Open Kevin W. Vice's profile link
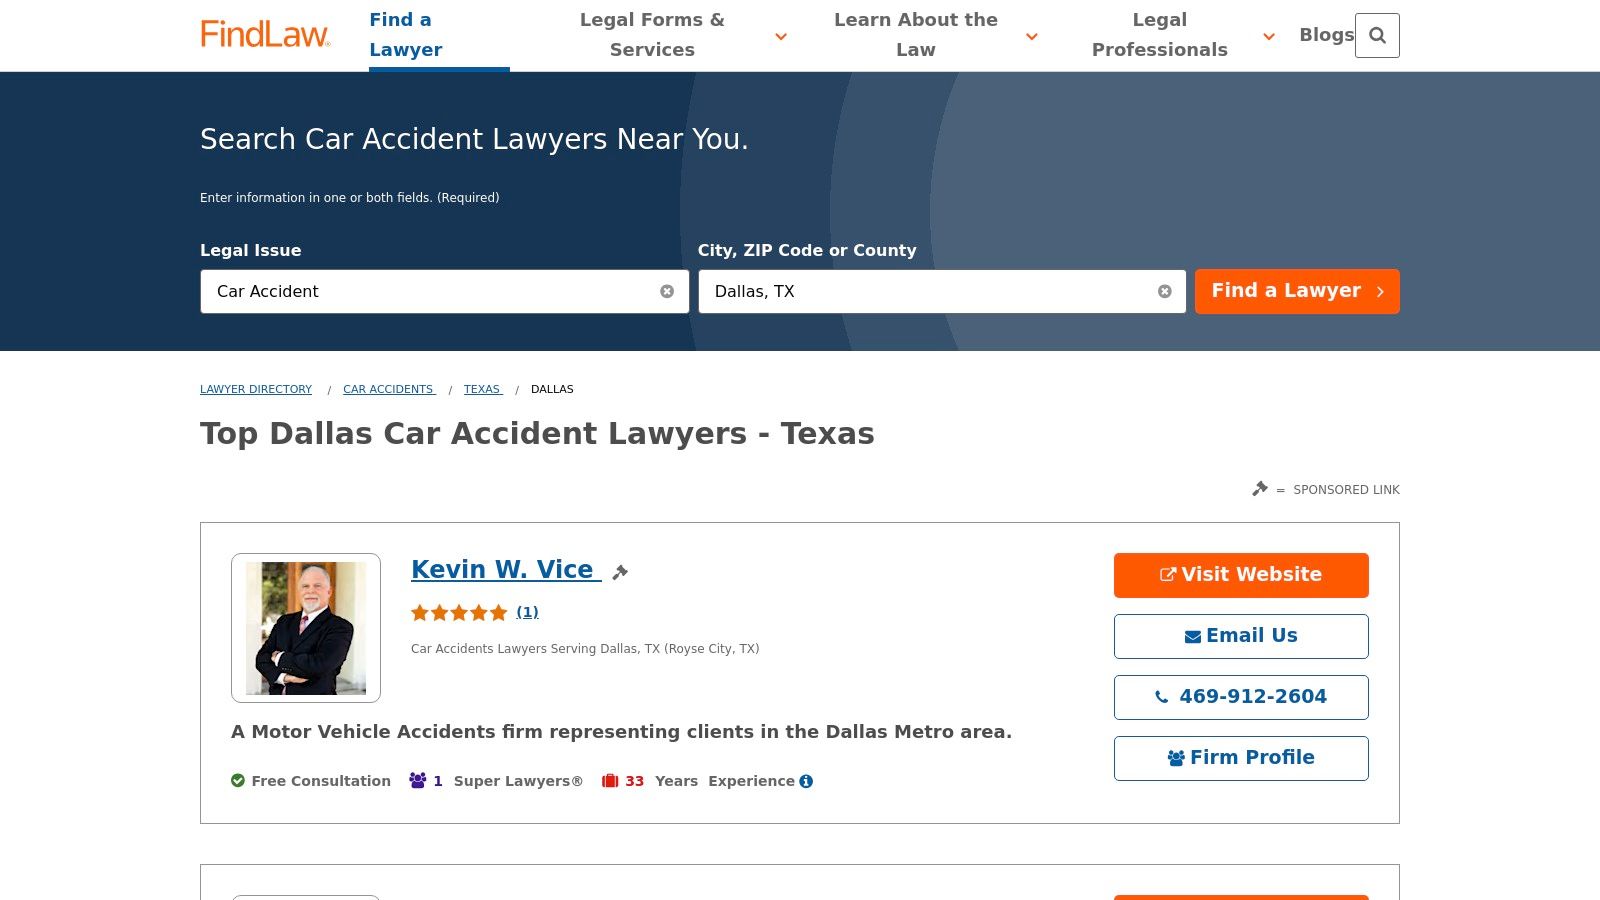The width and height of the screenshot is (1600, 900). click(x=504, y=569)
